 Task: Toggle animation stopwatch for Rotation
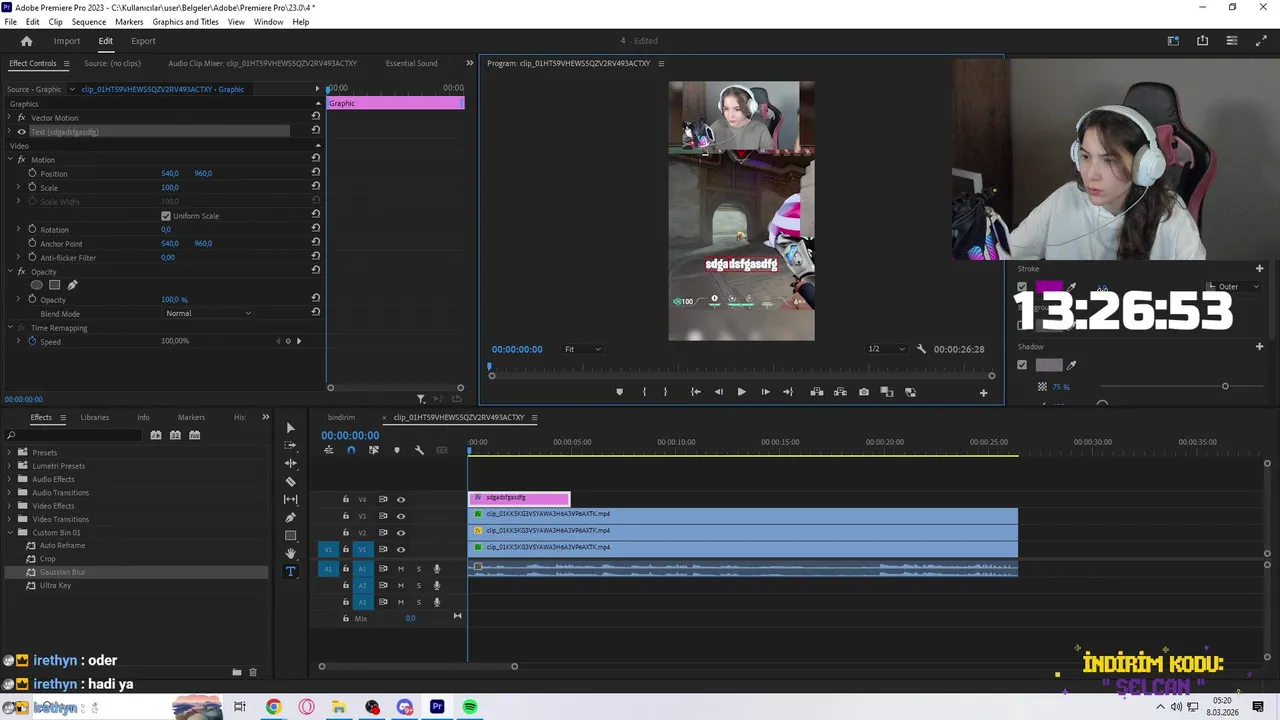coord(32,229)
